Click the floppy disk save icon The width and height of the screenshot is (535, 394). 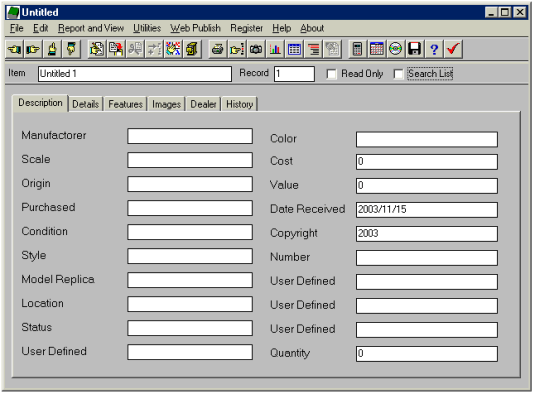tap(415, 49)
